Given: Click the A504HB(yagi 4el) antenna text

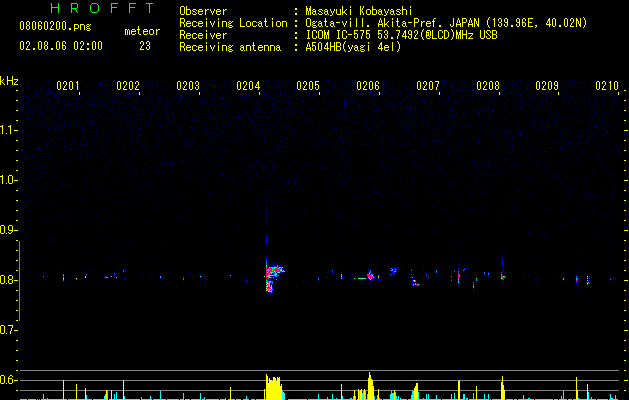Looking at the screenshot, I should pos(353,47).
